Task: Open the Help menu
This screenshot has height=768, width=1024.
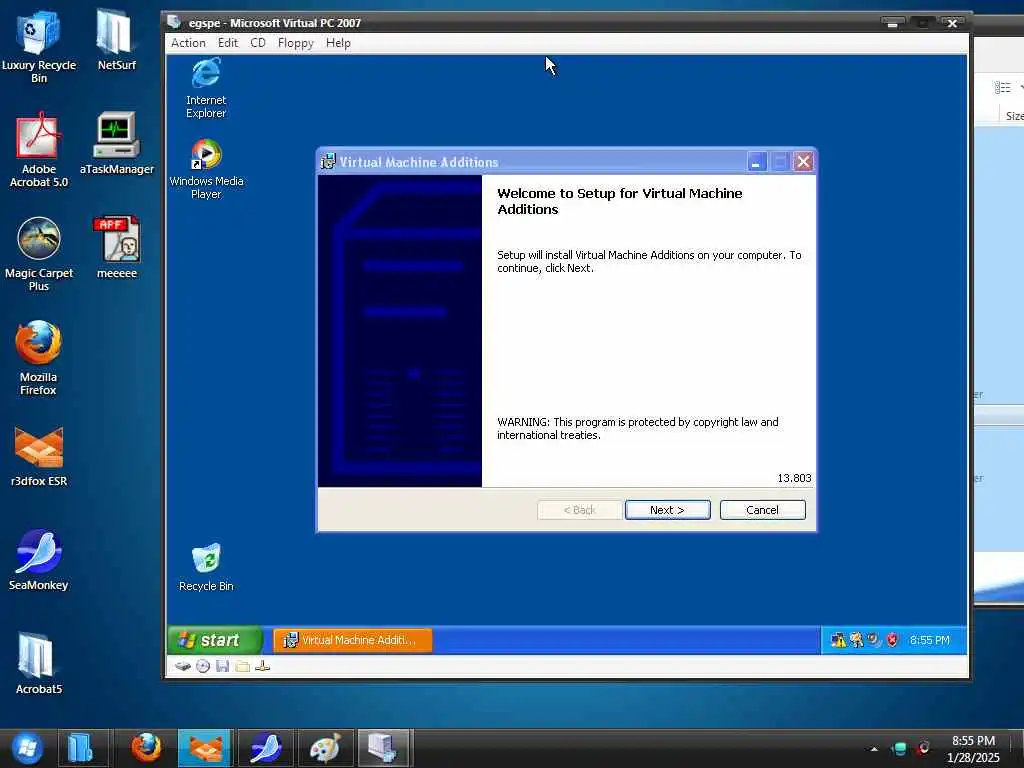Action: (338, 43)
